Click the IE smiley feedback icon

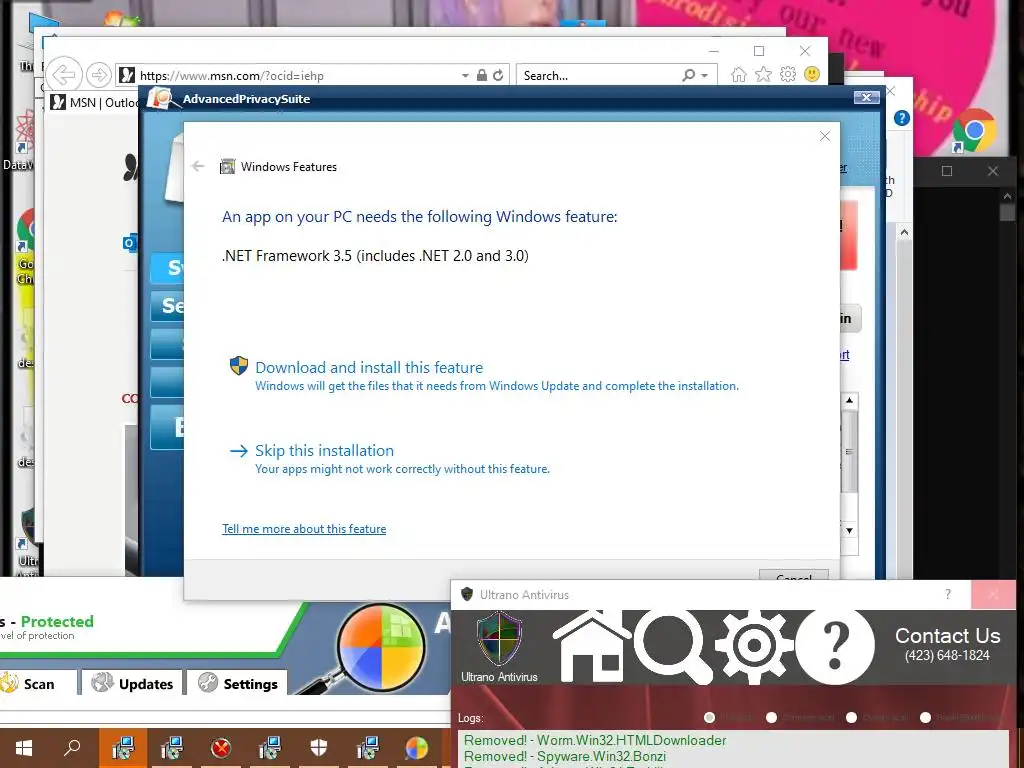(x=812, y=74)
